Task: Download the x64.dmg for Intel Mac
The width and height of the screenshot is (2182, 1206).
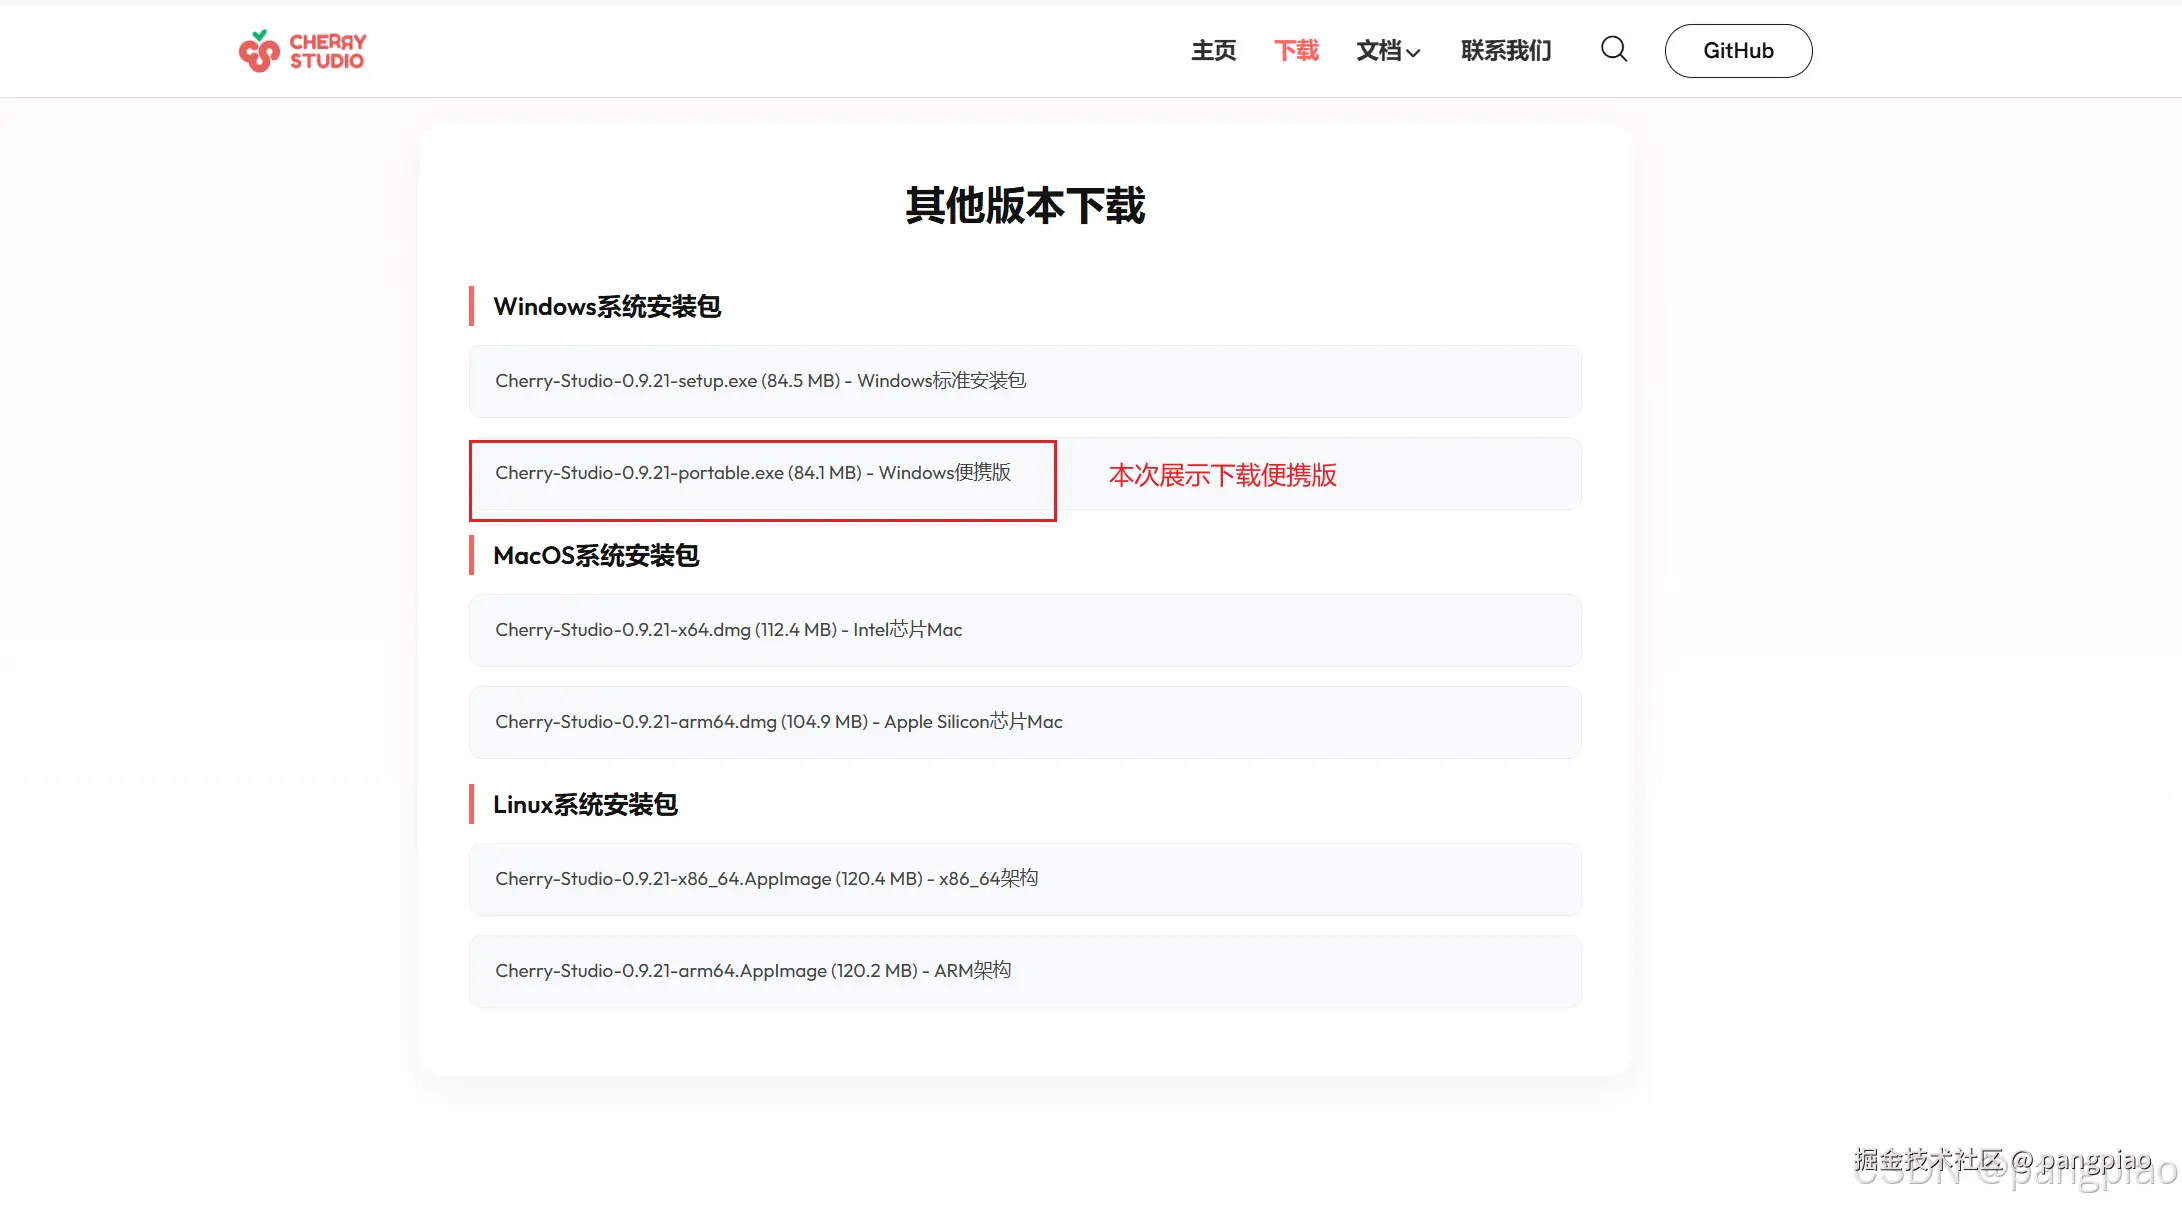Action: pos(728,630)
